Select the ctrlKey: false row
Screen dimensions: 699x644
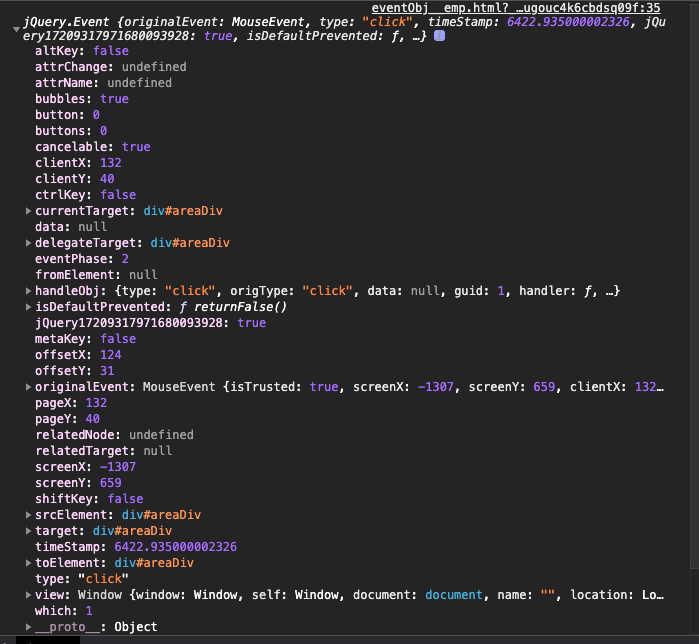[86, 195]
